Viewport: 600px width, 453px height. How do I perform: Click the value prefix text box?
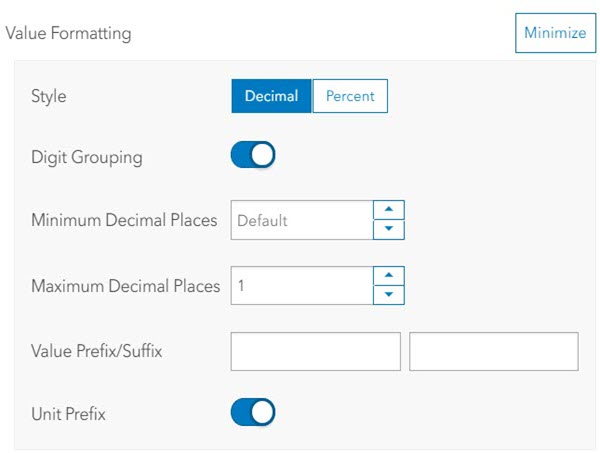coord(315,352)
